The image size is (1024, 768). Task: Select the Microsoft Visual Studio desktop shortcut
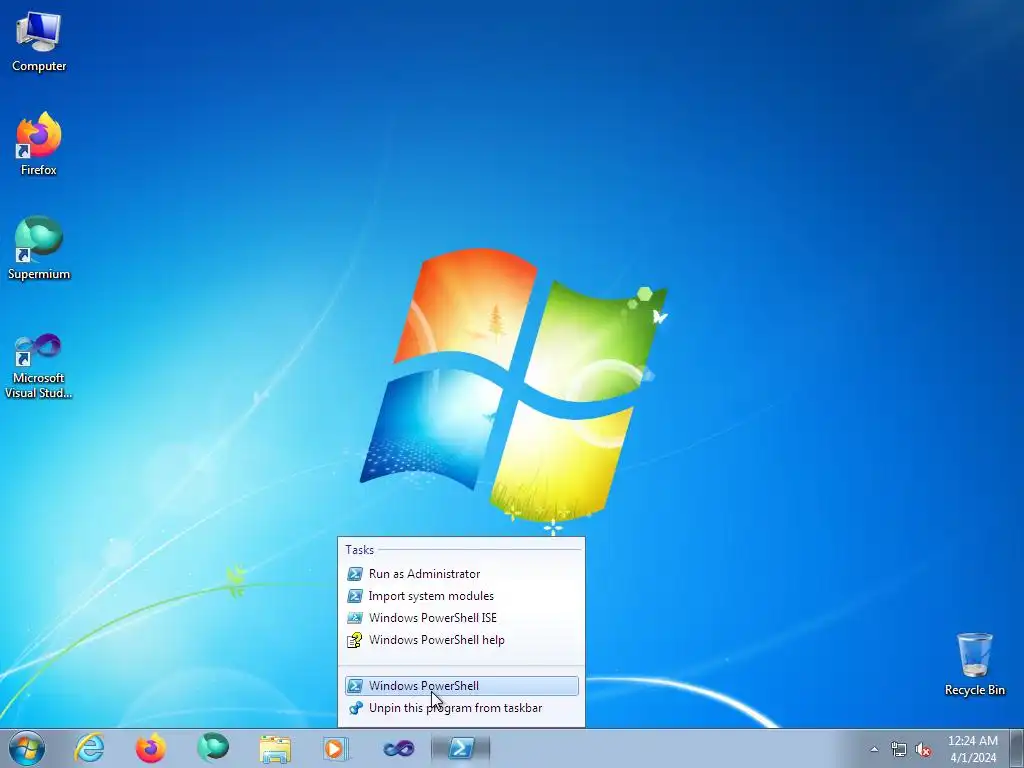pyautogui.click(x=39, y=366)
